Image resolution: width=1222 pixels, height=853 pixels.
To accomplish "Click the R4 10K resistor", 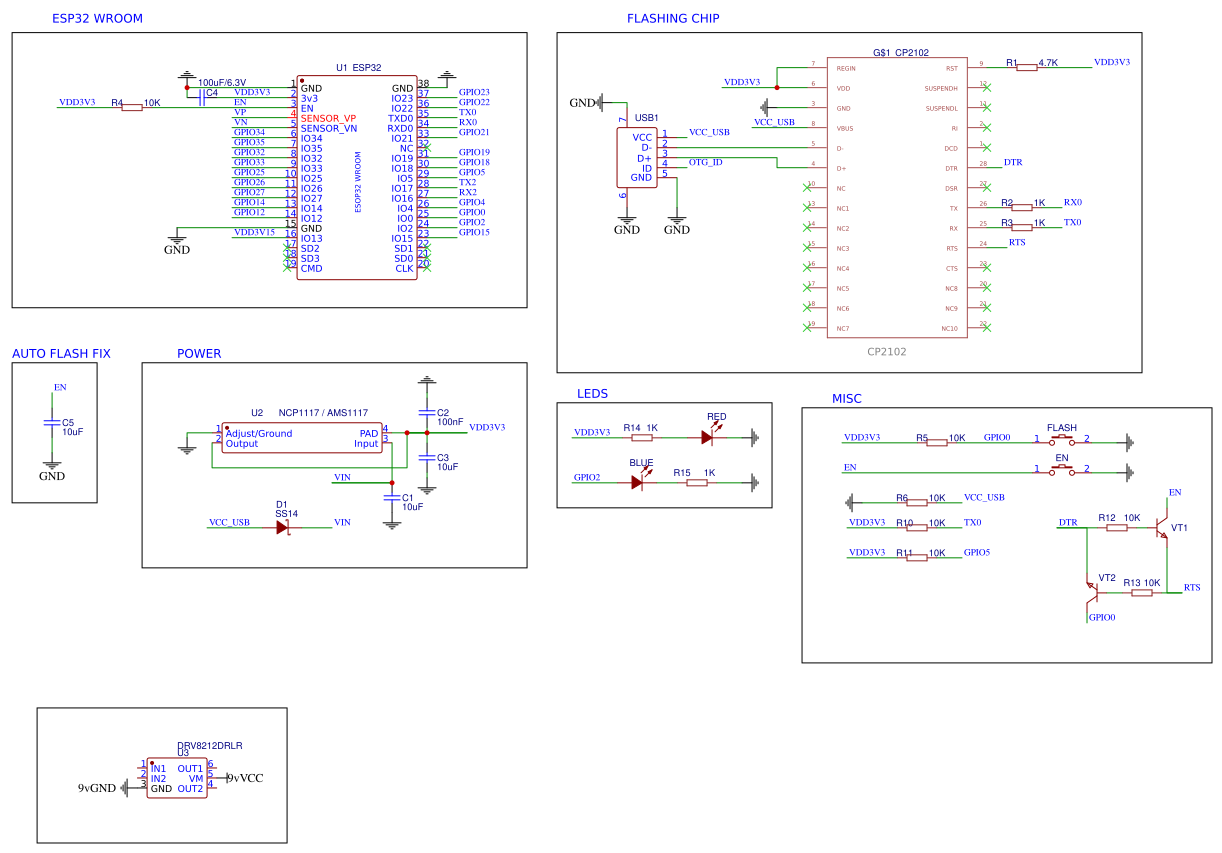I will point(132,106).
